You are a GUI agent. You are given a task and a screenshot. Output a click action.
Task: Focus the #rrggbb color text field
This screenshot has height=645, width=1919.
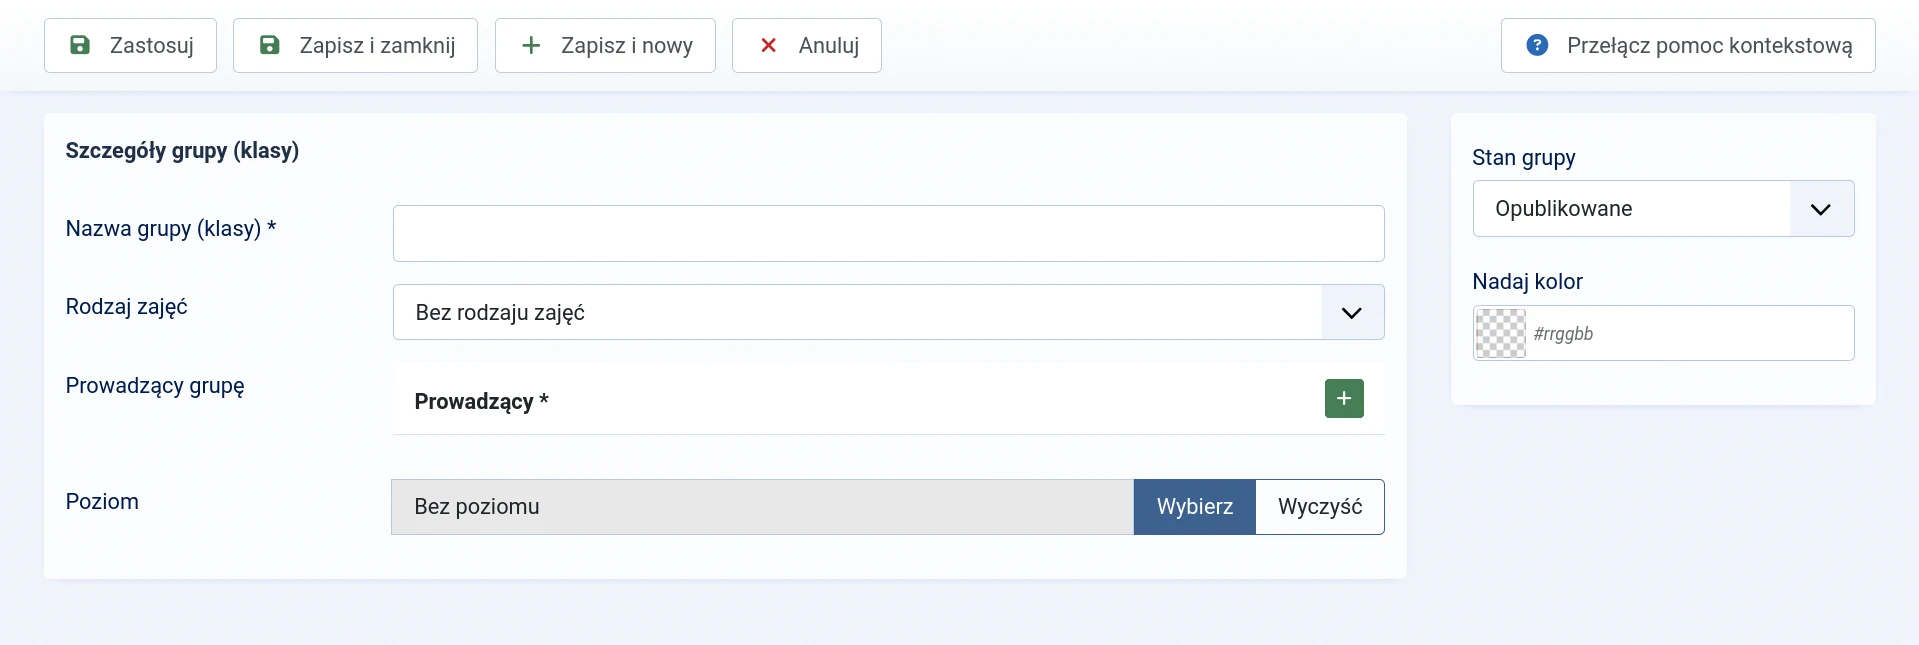pos(1689,333)
